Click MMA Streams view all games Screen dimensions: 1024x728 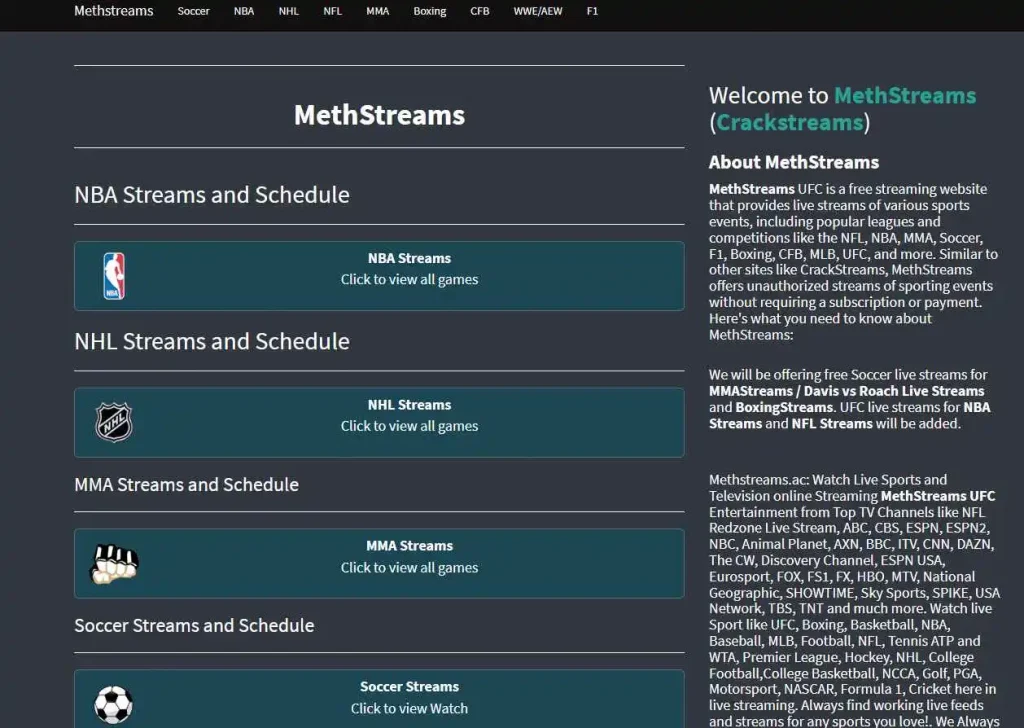click(409, 568)
